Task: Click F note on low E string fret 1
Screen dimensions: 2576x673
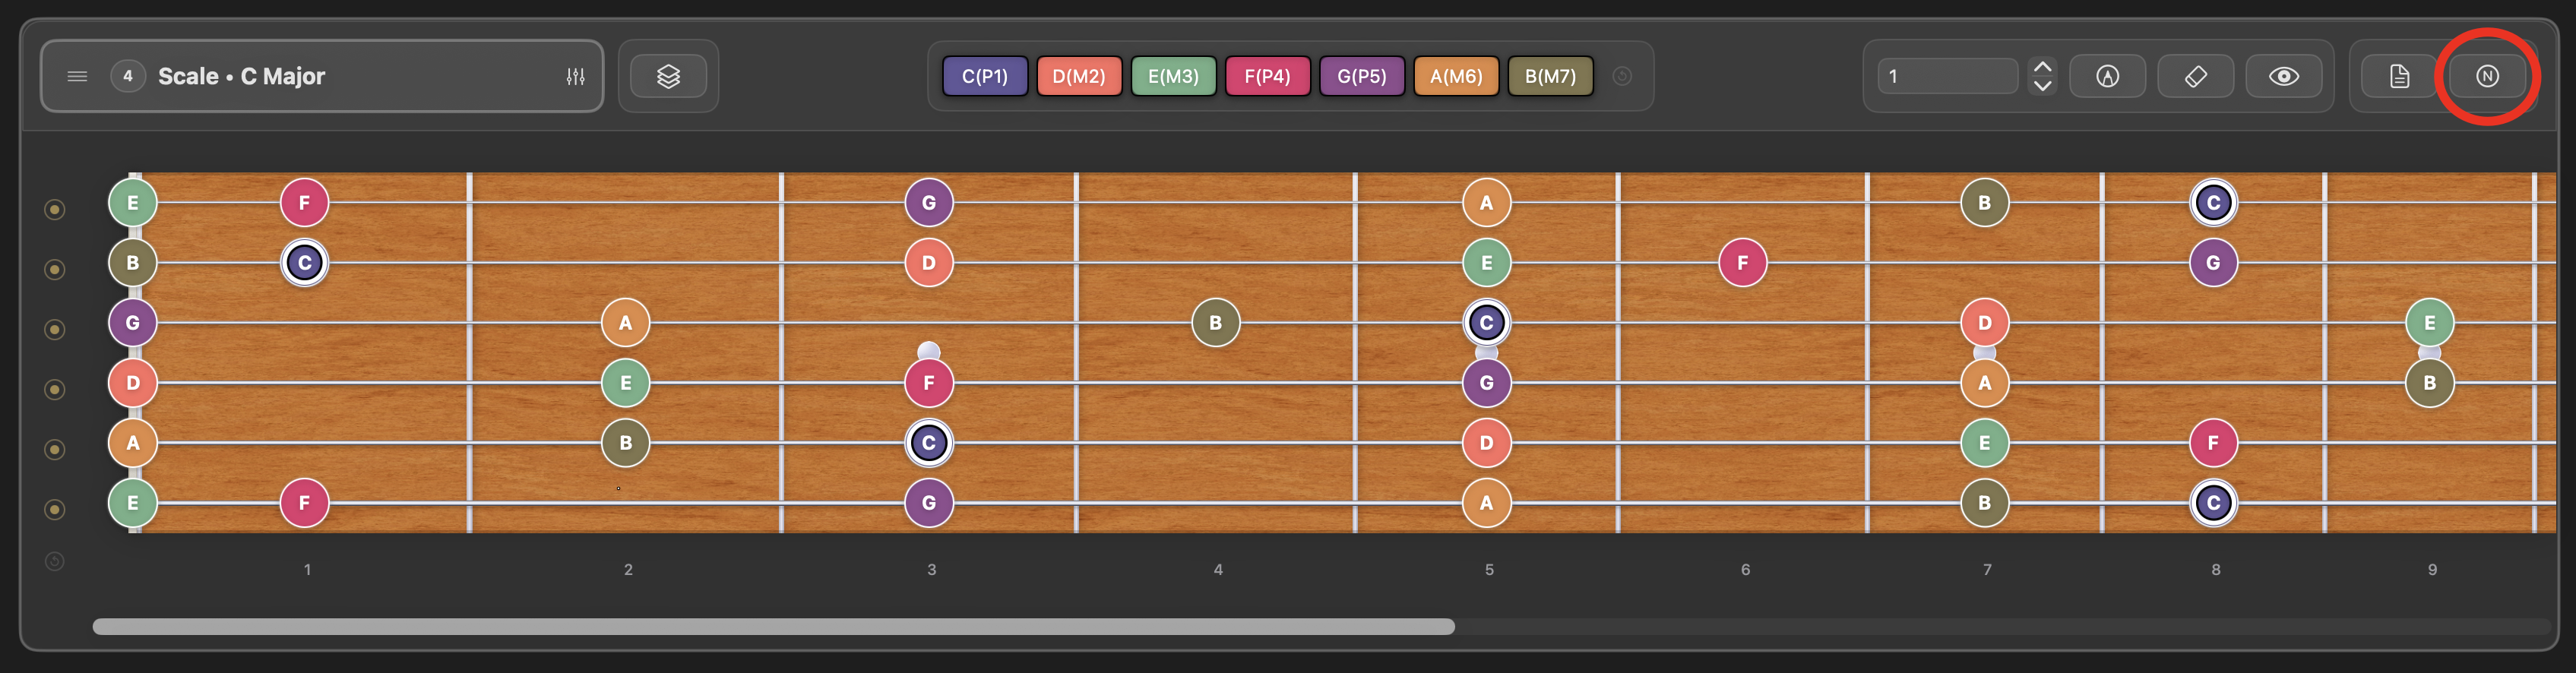Action: point(305,503)
